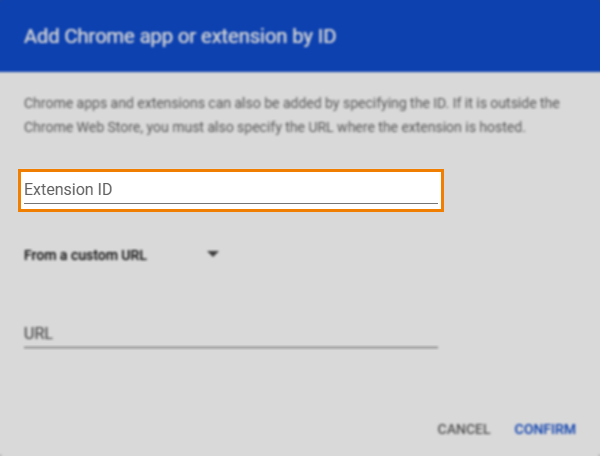Click the dropdown arrow beside custom URL
This screenshot has width=600, height=456.
point(212,254)
